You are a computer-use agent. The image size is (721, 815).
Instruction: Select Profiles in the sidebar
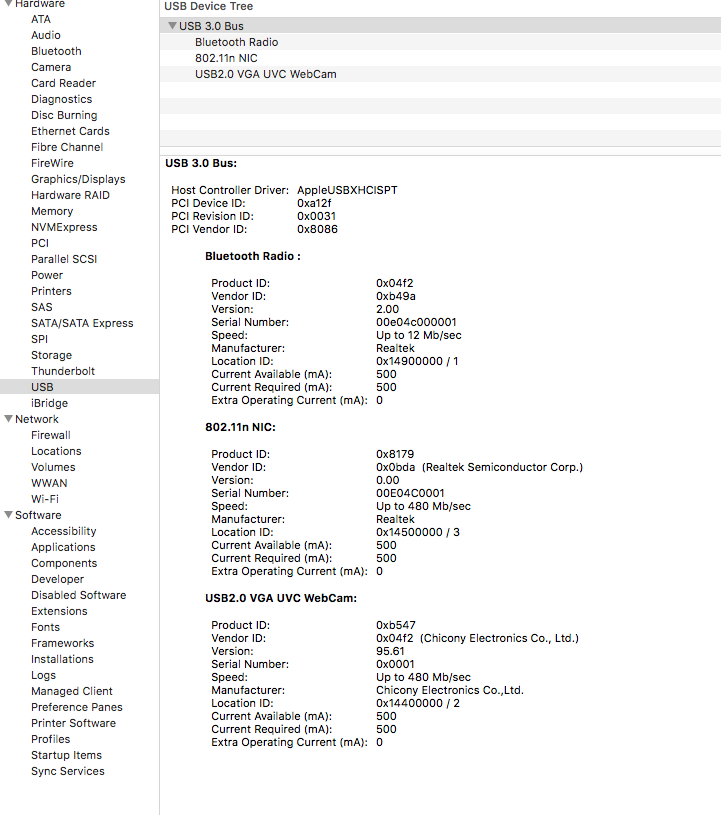50,739
